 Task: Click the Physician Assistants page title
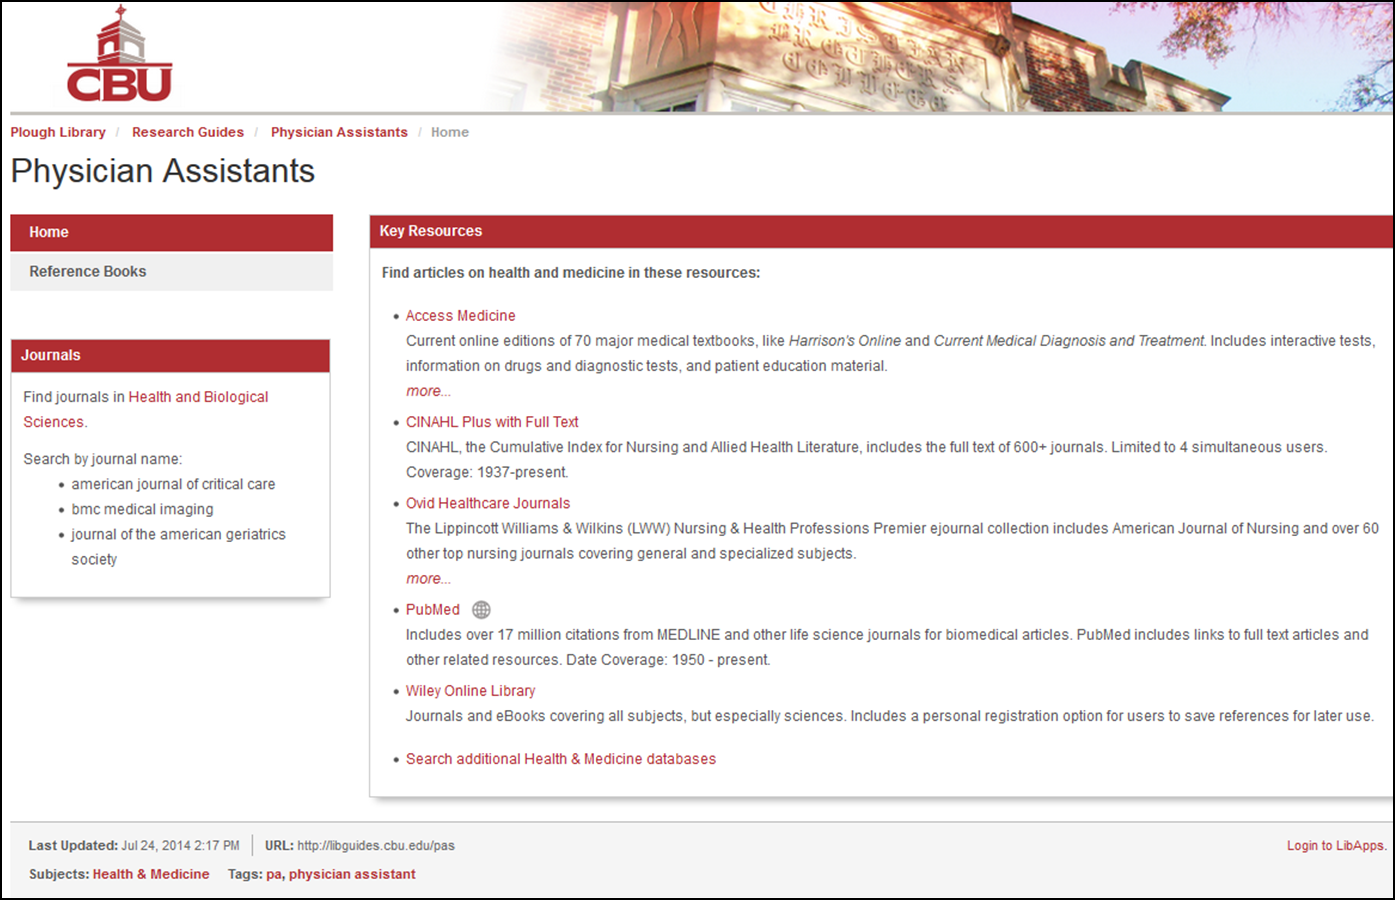[163, 171]
